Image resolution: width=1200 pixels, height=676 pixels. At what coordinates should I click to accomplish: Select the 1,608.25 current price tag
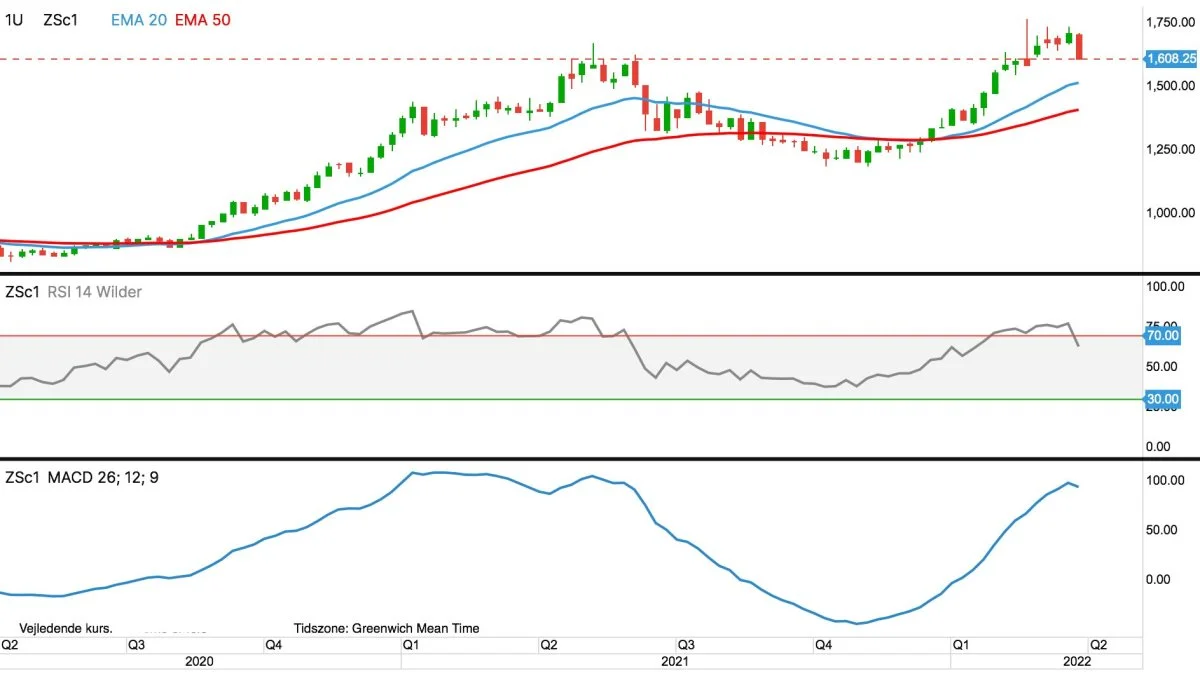pyautogui.click(x=1172, y=59)
